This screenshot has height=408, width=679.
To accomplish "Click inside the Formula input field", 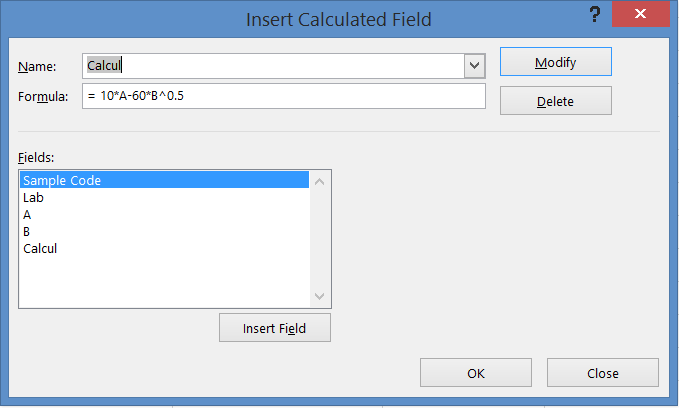I will 283,96.
